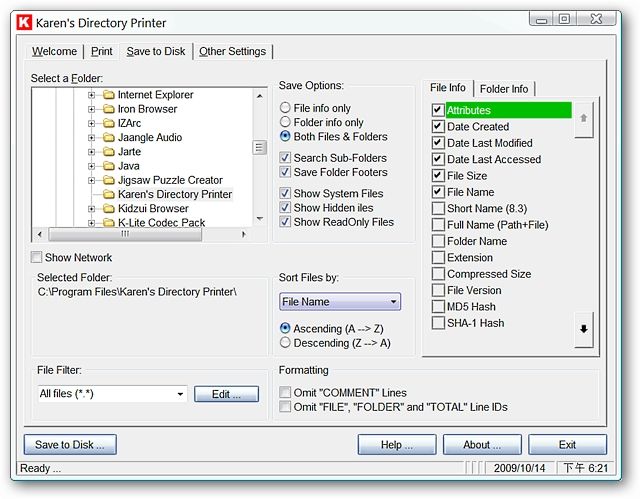The image size is (640, 499).
Task: Expand the Jarte tree node
Action: 91,152
